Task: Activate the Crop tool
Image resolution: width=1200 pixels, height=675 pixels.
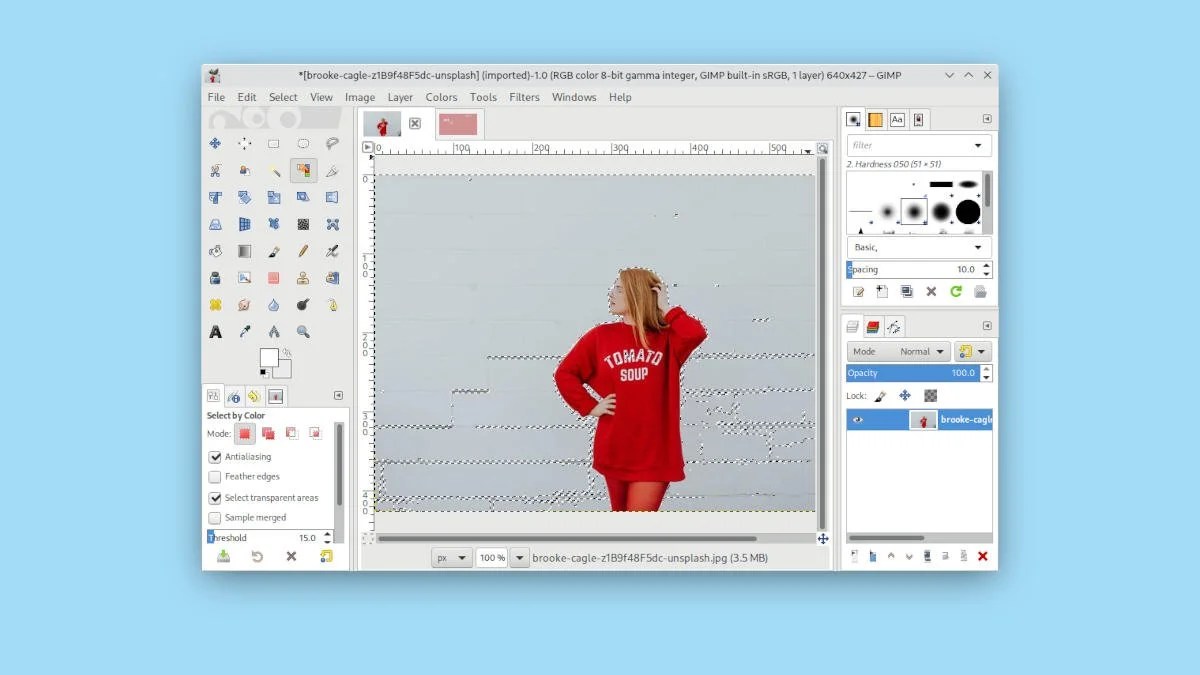Action: (x=215, y=197)
